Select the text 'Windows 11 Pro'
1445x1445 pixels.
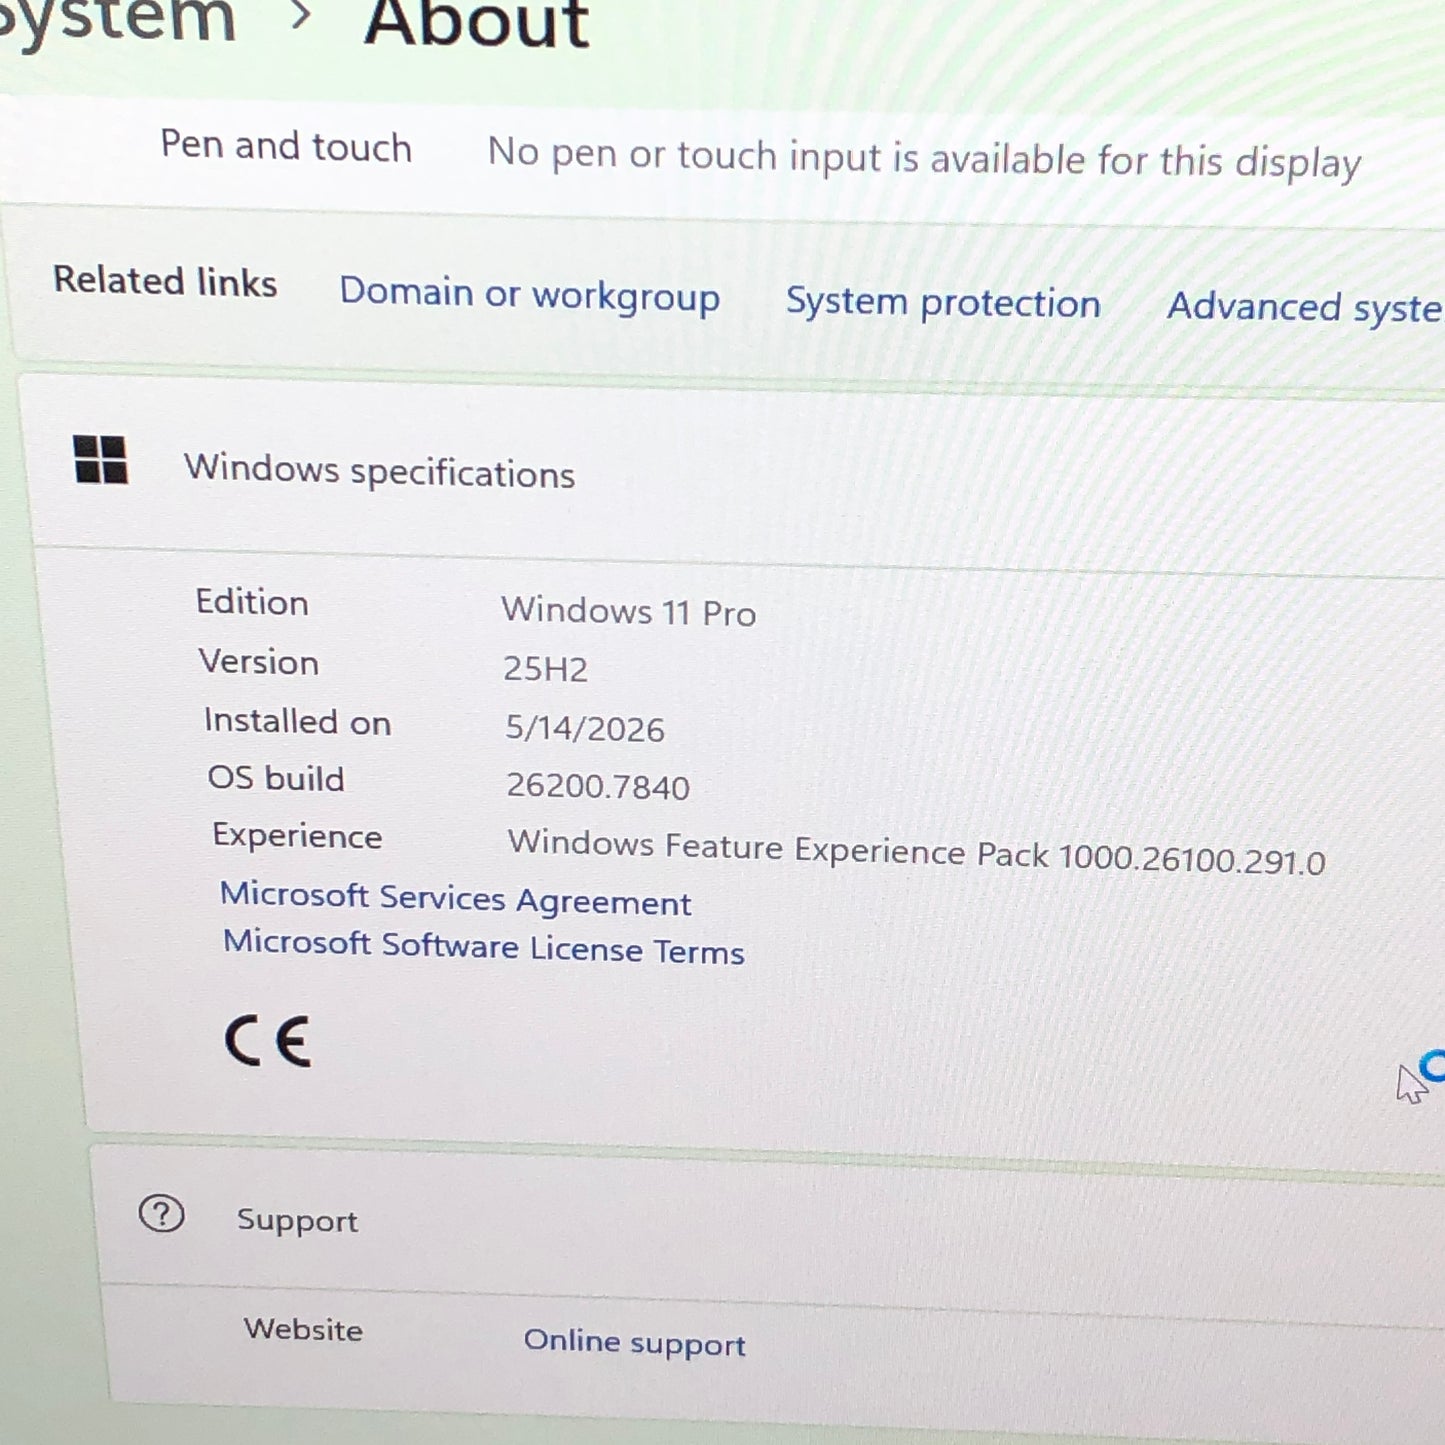(629, 611)
